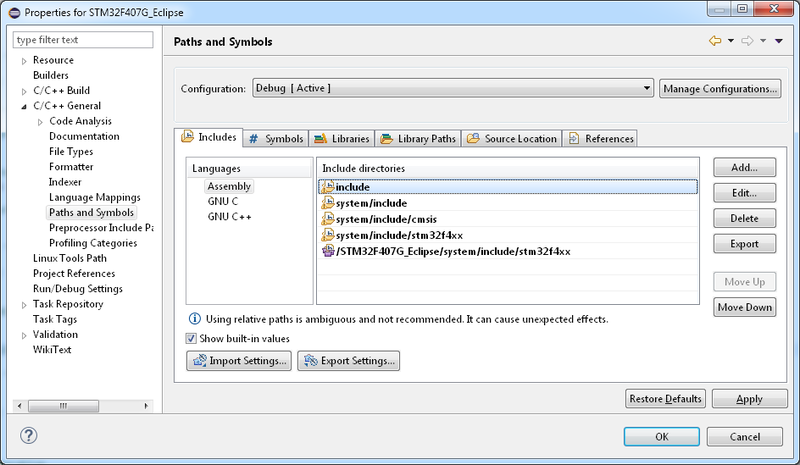The width and height of the screenshot is (800, 465).
Task: Collapse the C/C++ General tree node
Action: pyautogui.click(x=24, y=106)
